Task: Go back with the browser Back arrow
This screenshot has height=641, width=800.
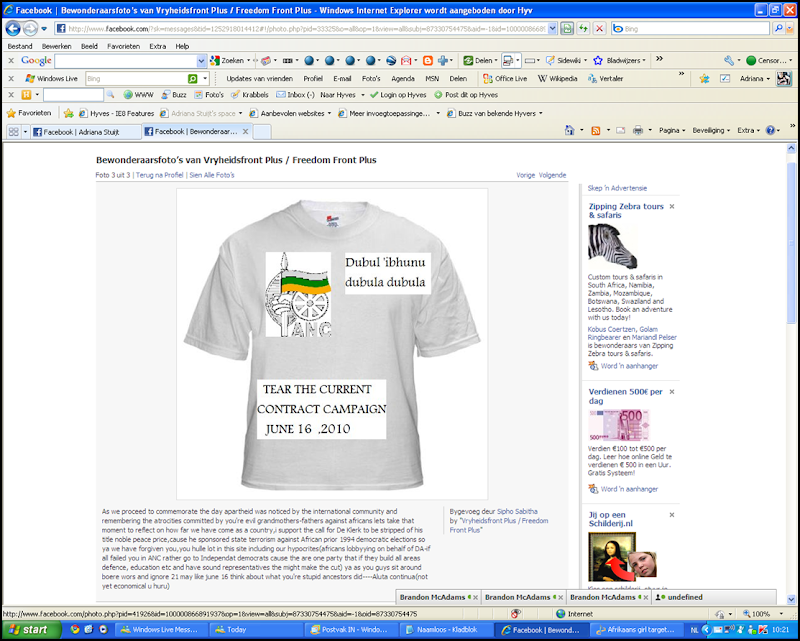Action: 13,29
